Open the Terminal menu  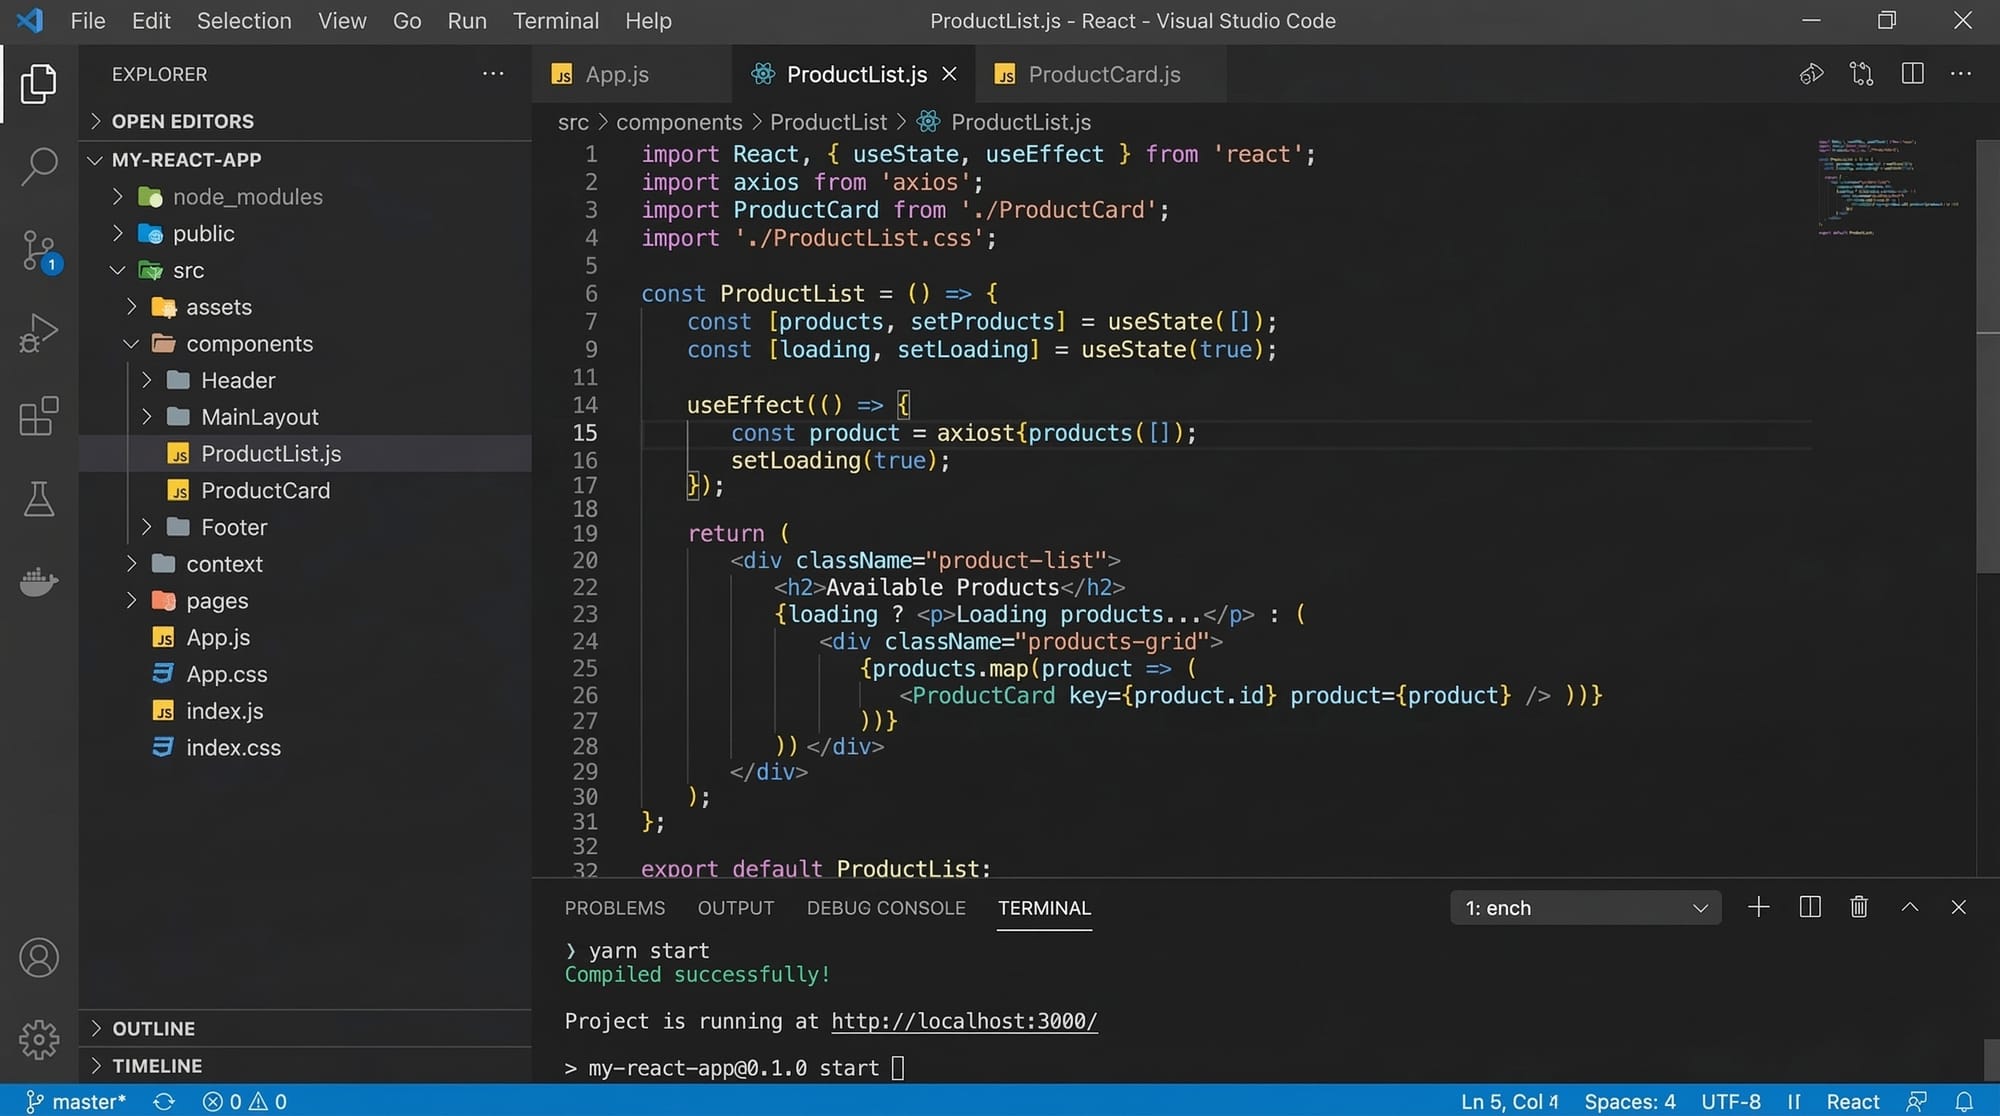(x=555, y=21)
